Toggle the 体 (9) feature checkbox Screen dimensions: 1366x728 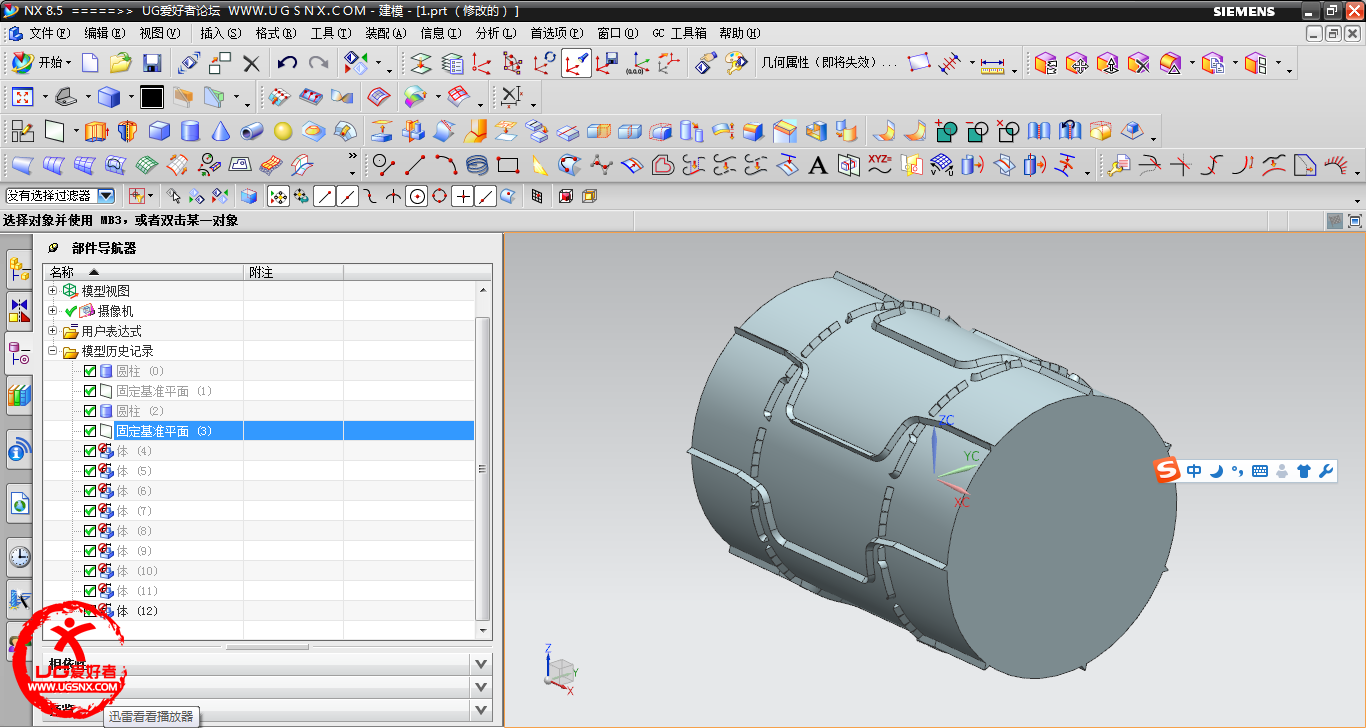pos(90,551)
